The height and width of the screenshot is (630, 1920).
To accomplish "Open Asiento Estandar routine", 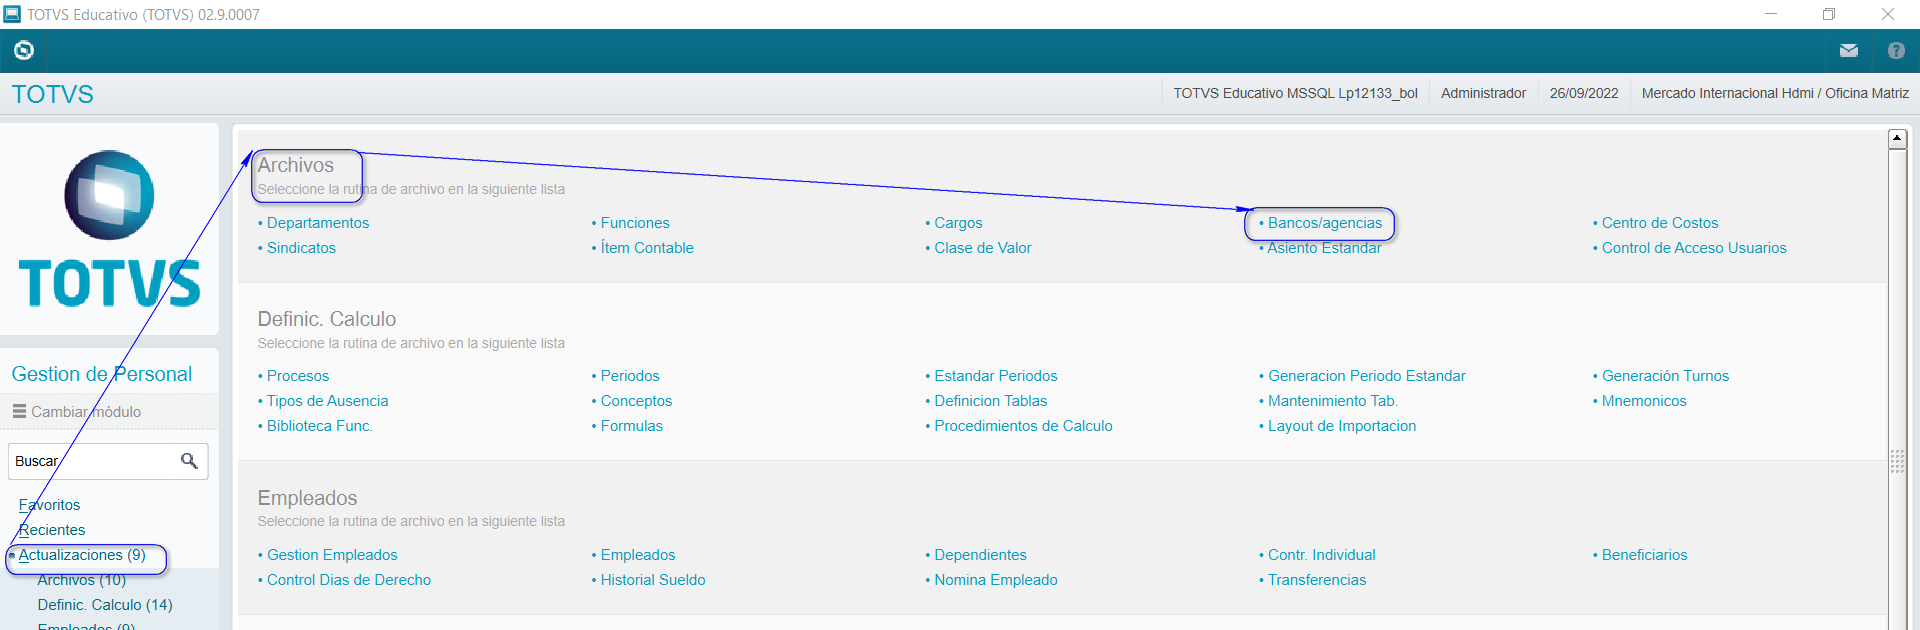I will [1324, 248].
